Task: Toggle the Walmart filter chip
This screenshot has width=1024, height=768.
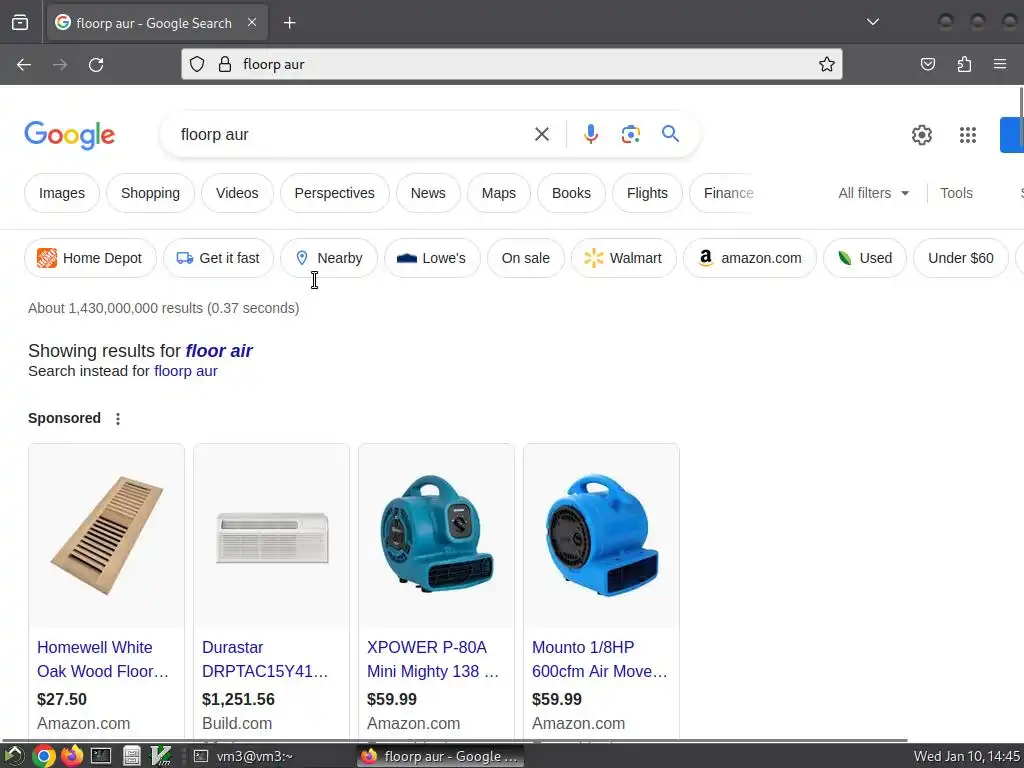Action: point(623,258)
